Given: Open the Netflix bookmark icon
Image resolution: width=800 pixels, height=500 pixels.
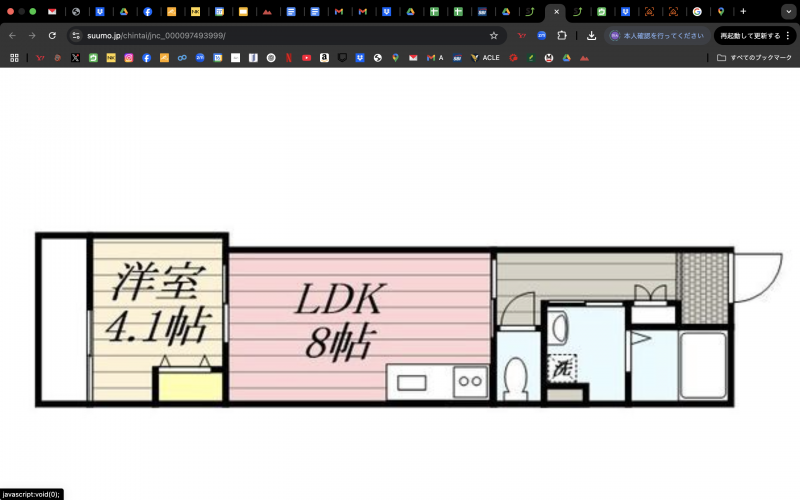Looking at the screenshot, I should click(289, 58).
